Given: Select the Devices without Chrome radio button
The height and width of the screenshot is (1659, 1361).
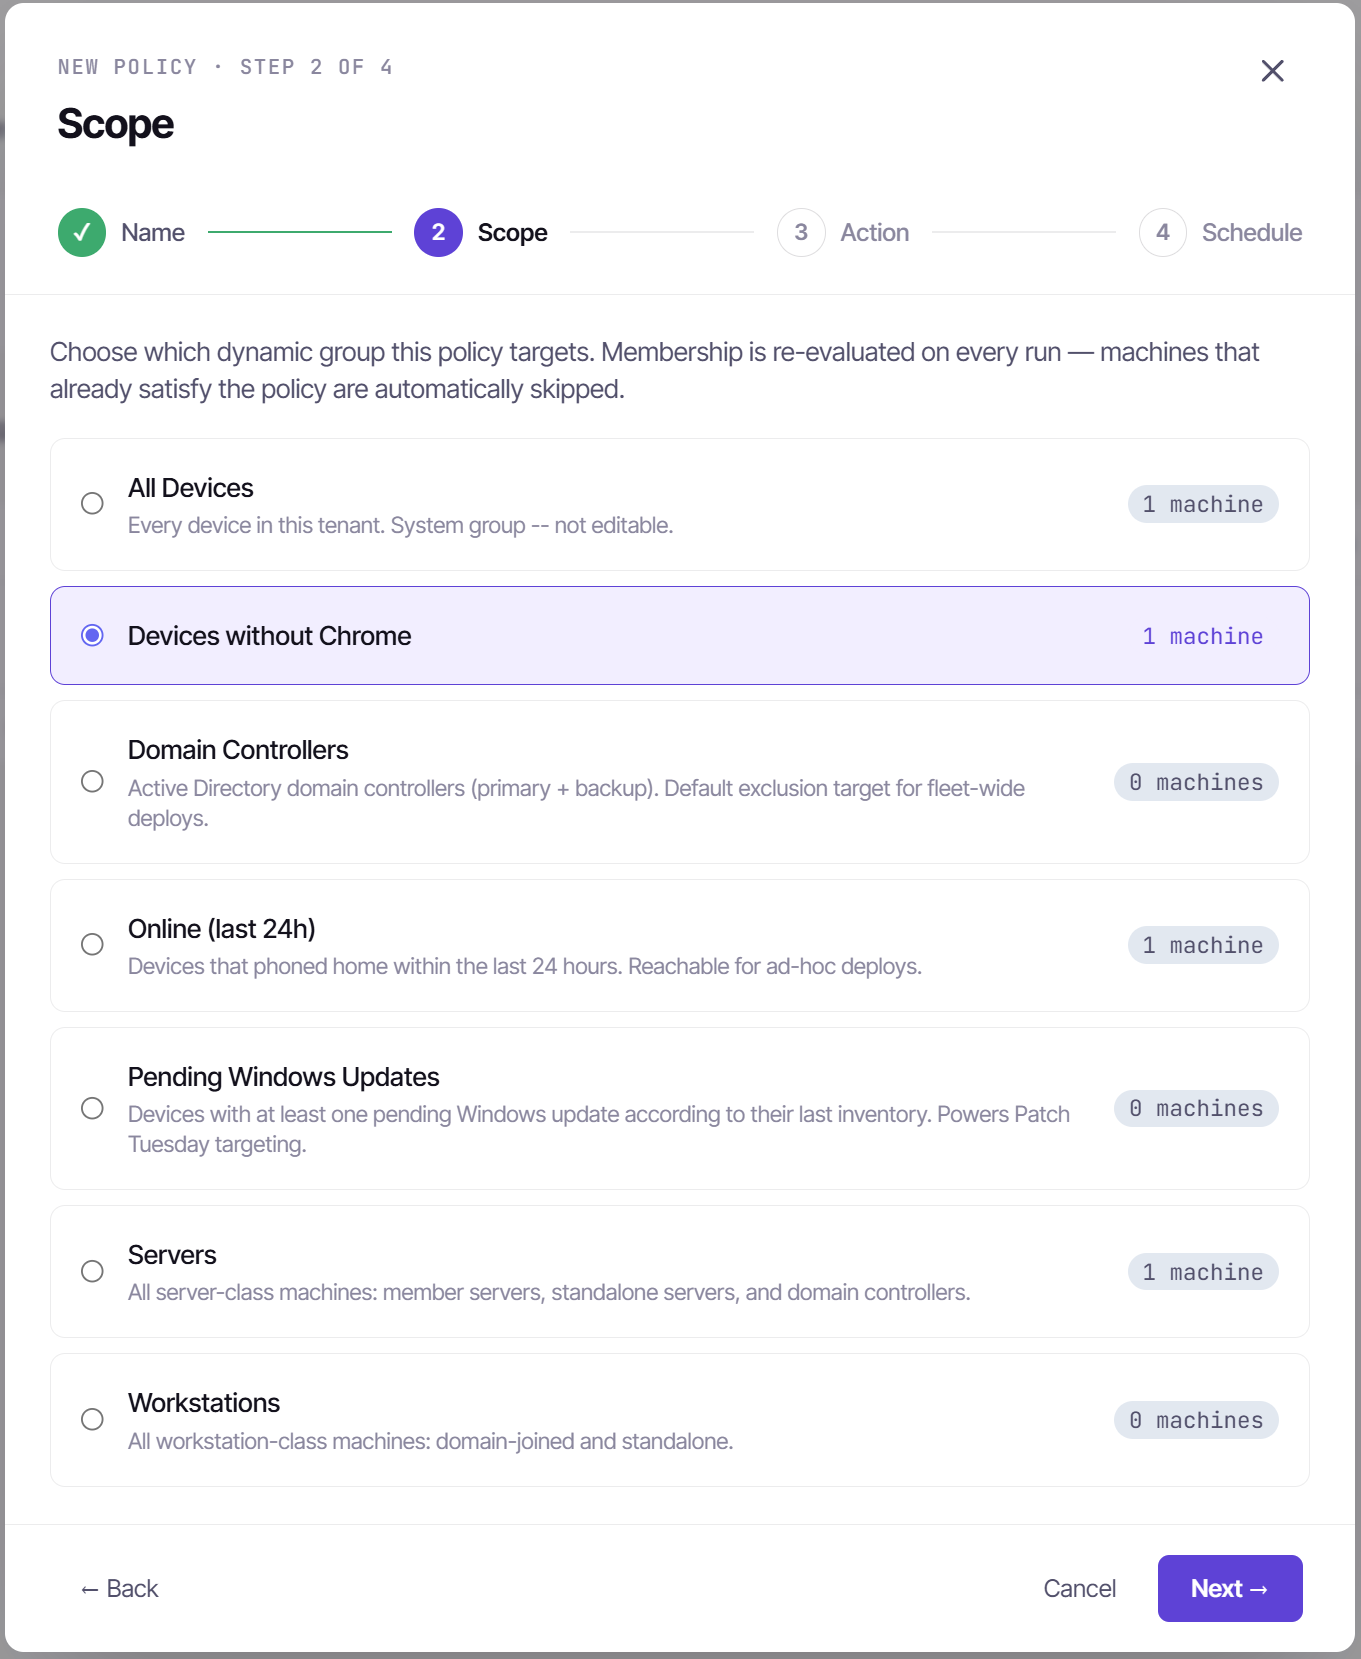Looking at the screenshot, I should 92,635.
